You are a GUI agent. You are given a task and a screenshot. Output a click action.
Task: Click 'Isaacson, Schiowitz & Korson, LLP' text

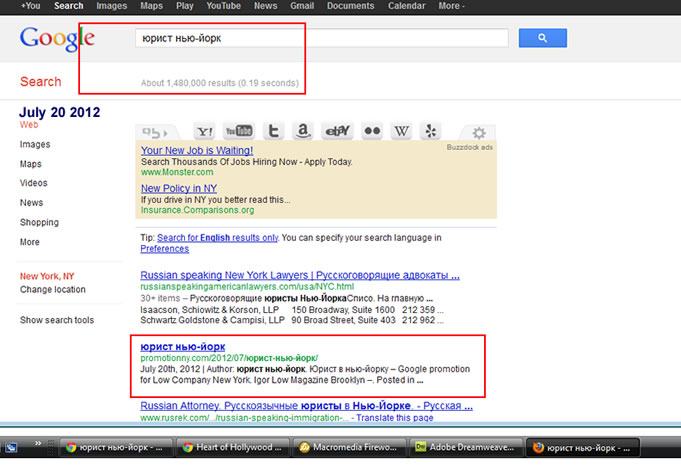click(209, 310)
